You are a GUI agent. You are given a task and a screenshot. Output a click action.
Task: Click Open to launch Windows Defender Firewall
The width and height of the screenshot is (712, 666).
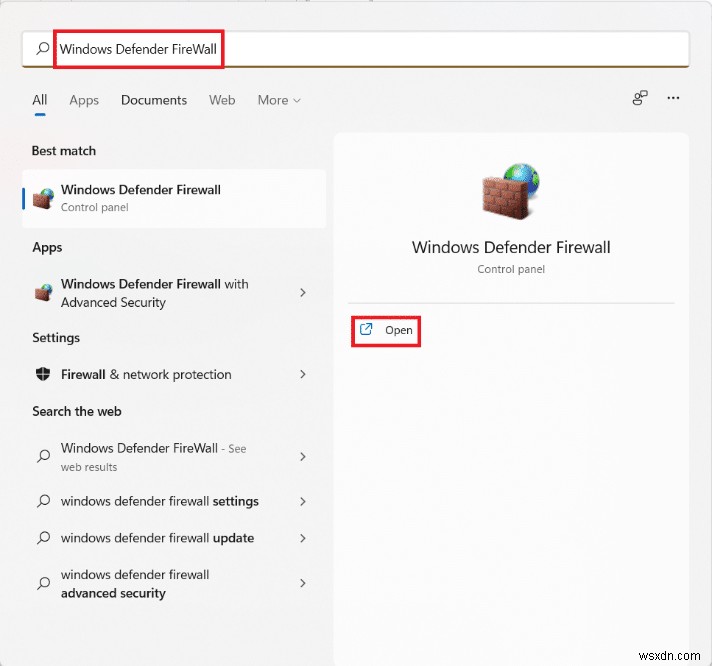coord(398,330)
